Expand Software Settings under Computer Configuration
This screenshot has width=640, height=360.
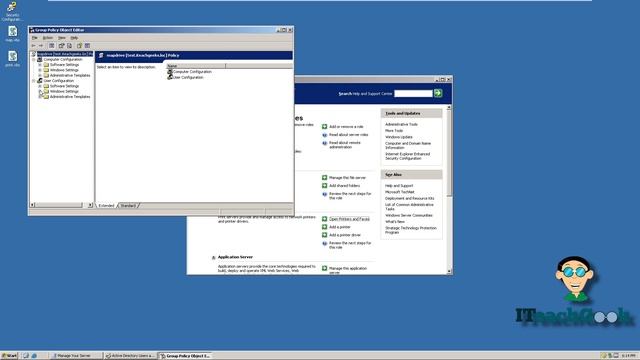(x=40, y=65)
